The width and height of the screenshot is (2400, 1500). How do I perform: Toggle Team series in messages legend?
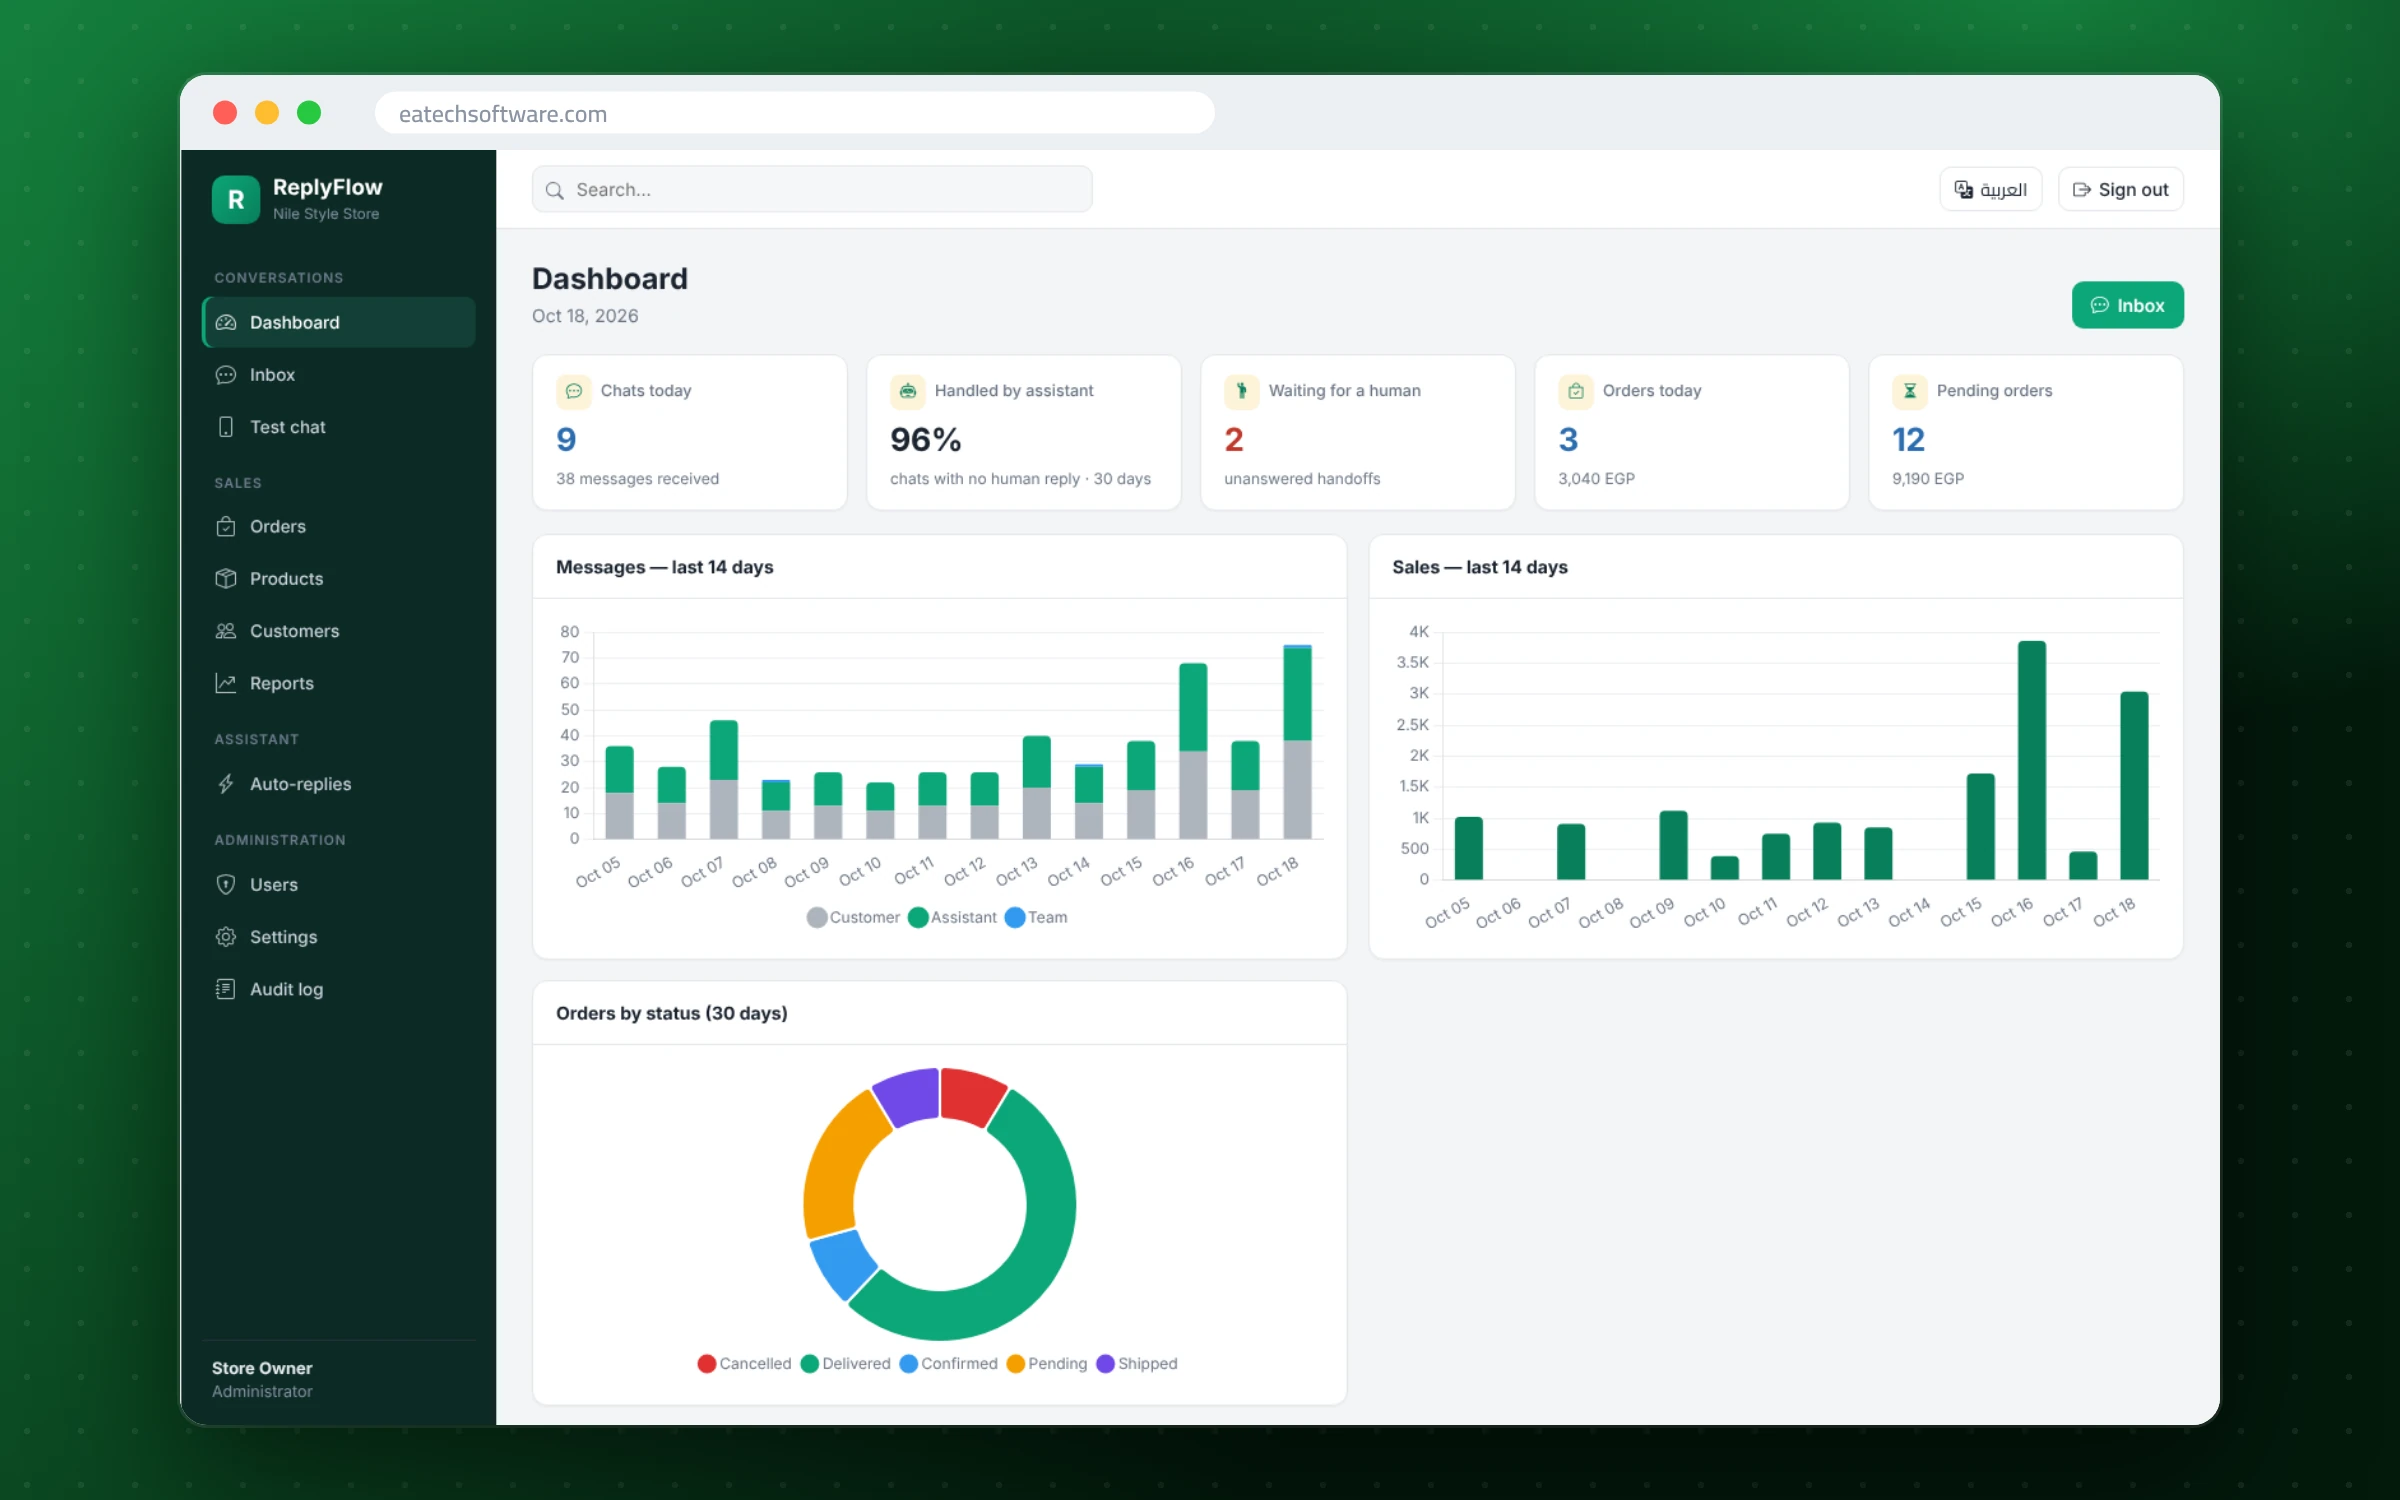(1036, 917)
